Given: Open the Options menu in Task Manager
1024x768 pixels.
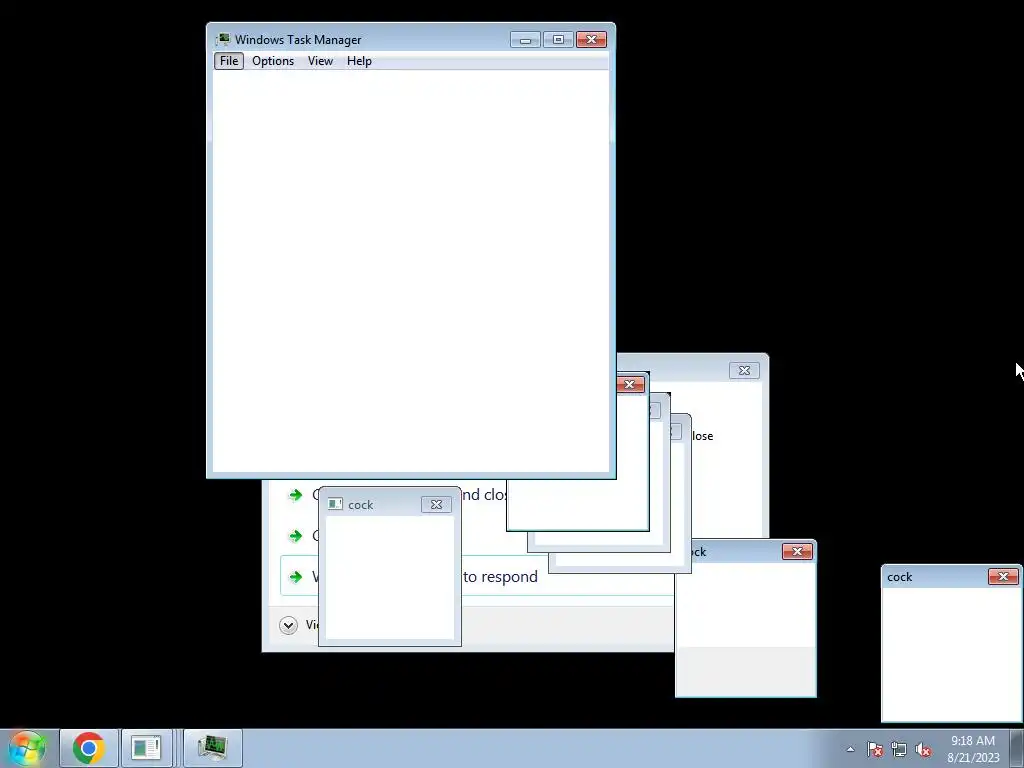Looking at the screenshot, I should click(273, 61).
